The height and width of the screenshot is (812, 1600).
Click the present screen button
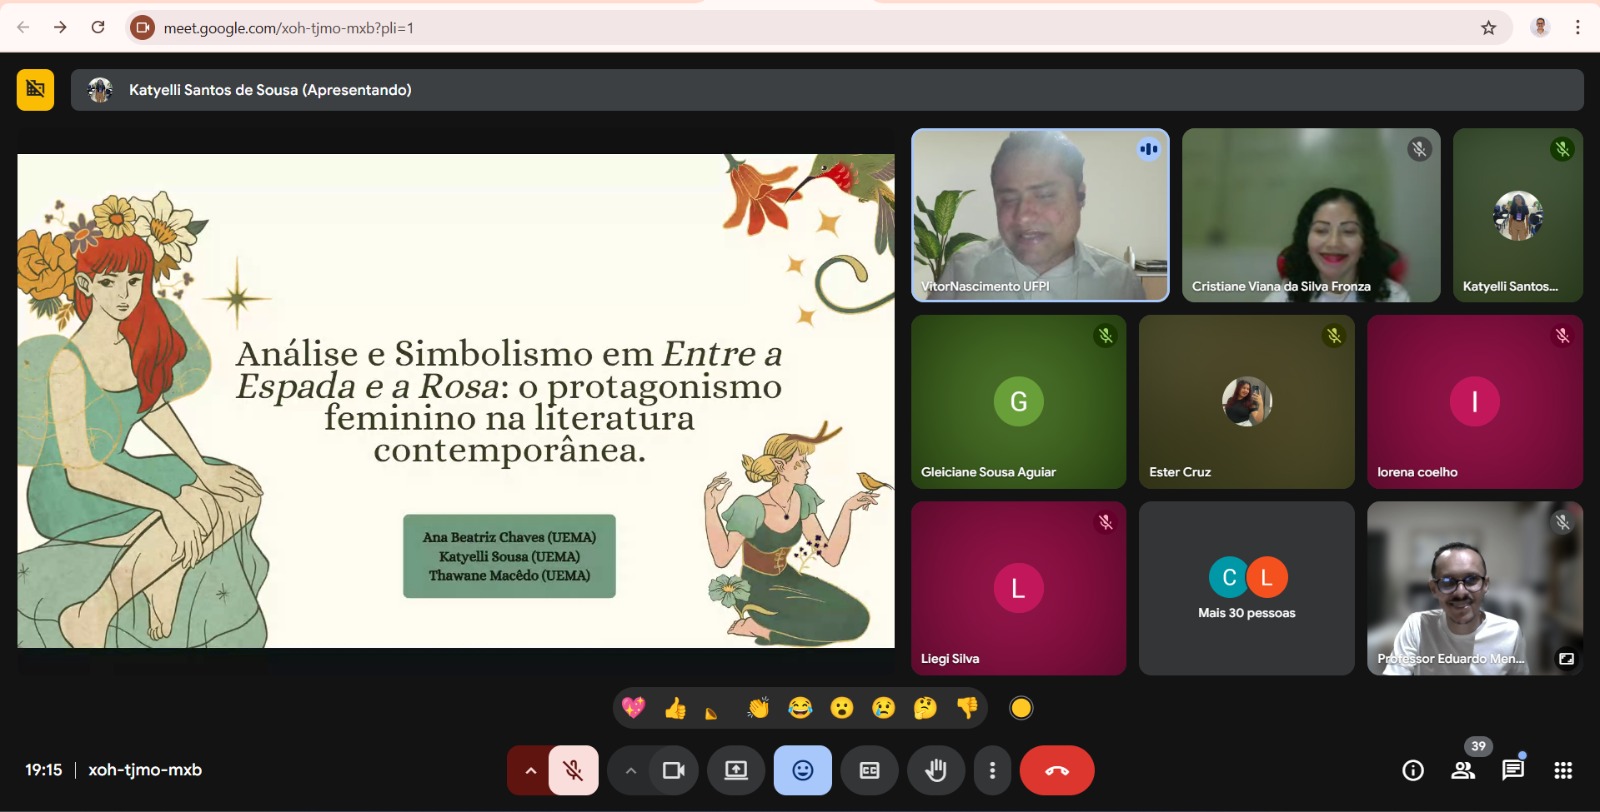coord(736,770)
